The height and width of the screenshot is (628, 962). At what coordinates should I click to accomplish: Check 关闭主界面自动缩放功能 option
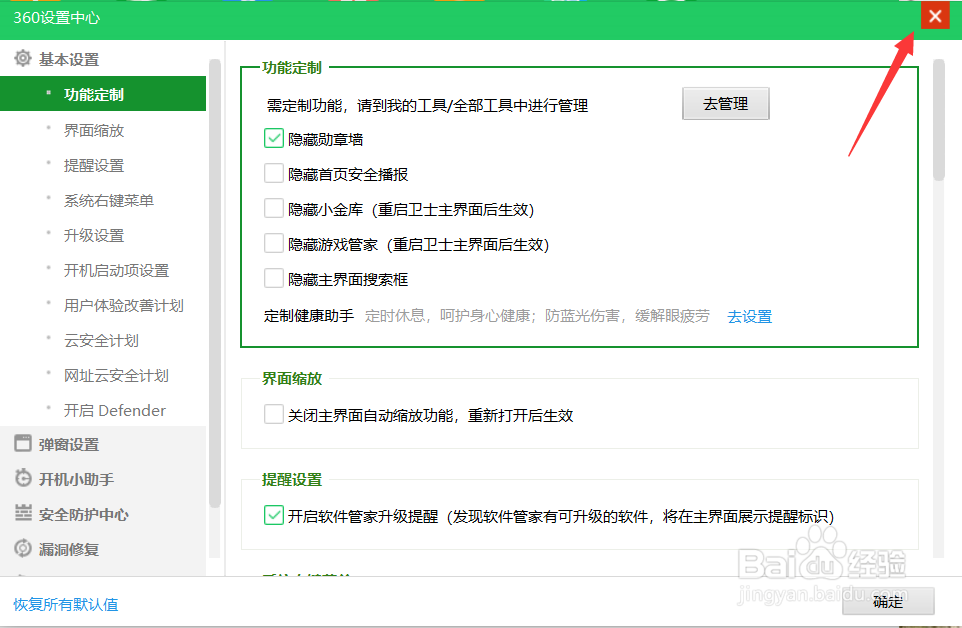[x=274, y=415]
